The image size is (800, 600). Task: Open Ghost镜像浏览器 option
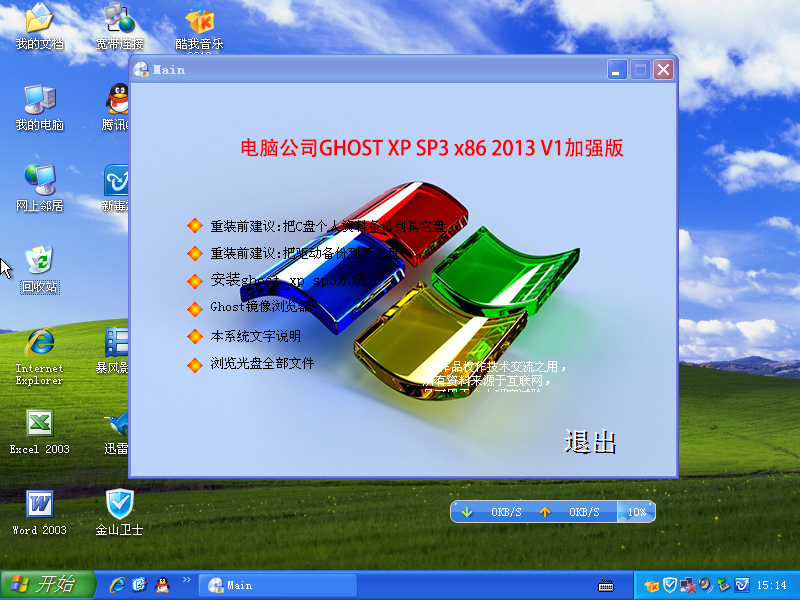coord(260,307)
